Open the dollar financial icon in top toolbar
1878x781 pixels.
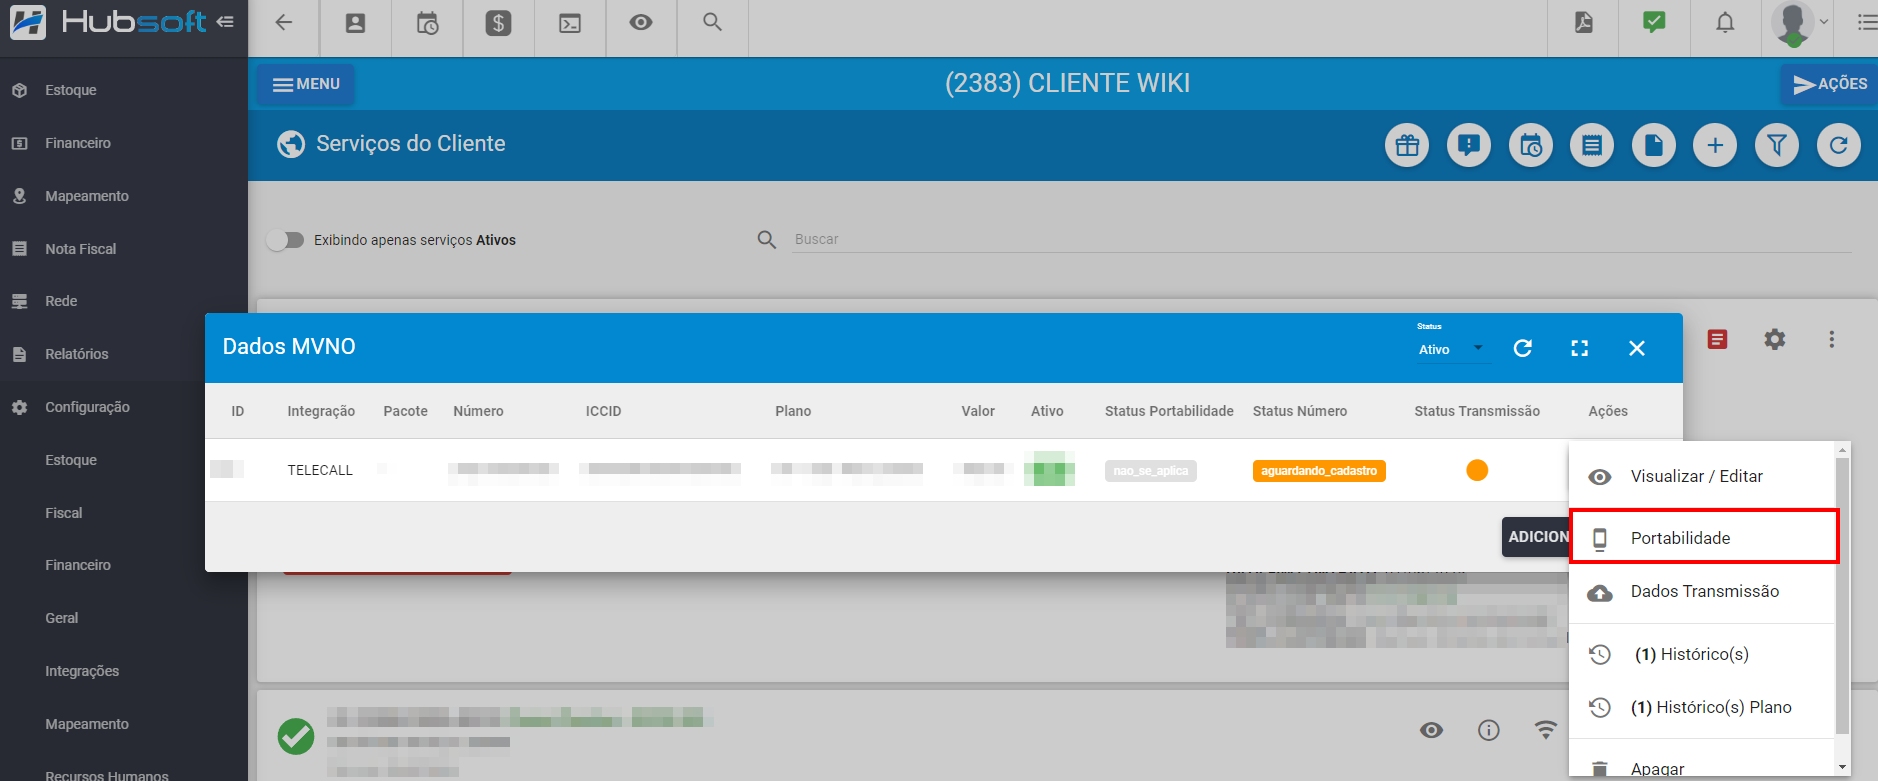[498, 23]
